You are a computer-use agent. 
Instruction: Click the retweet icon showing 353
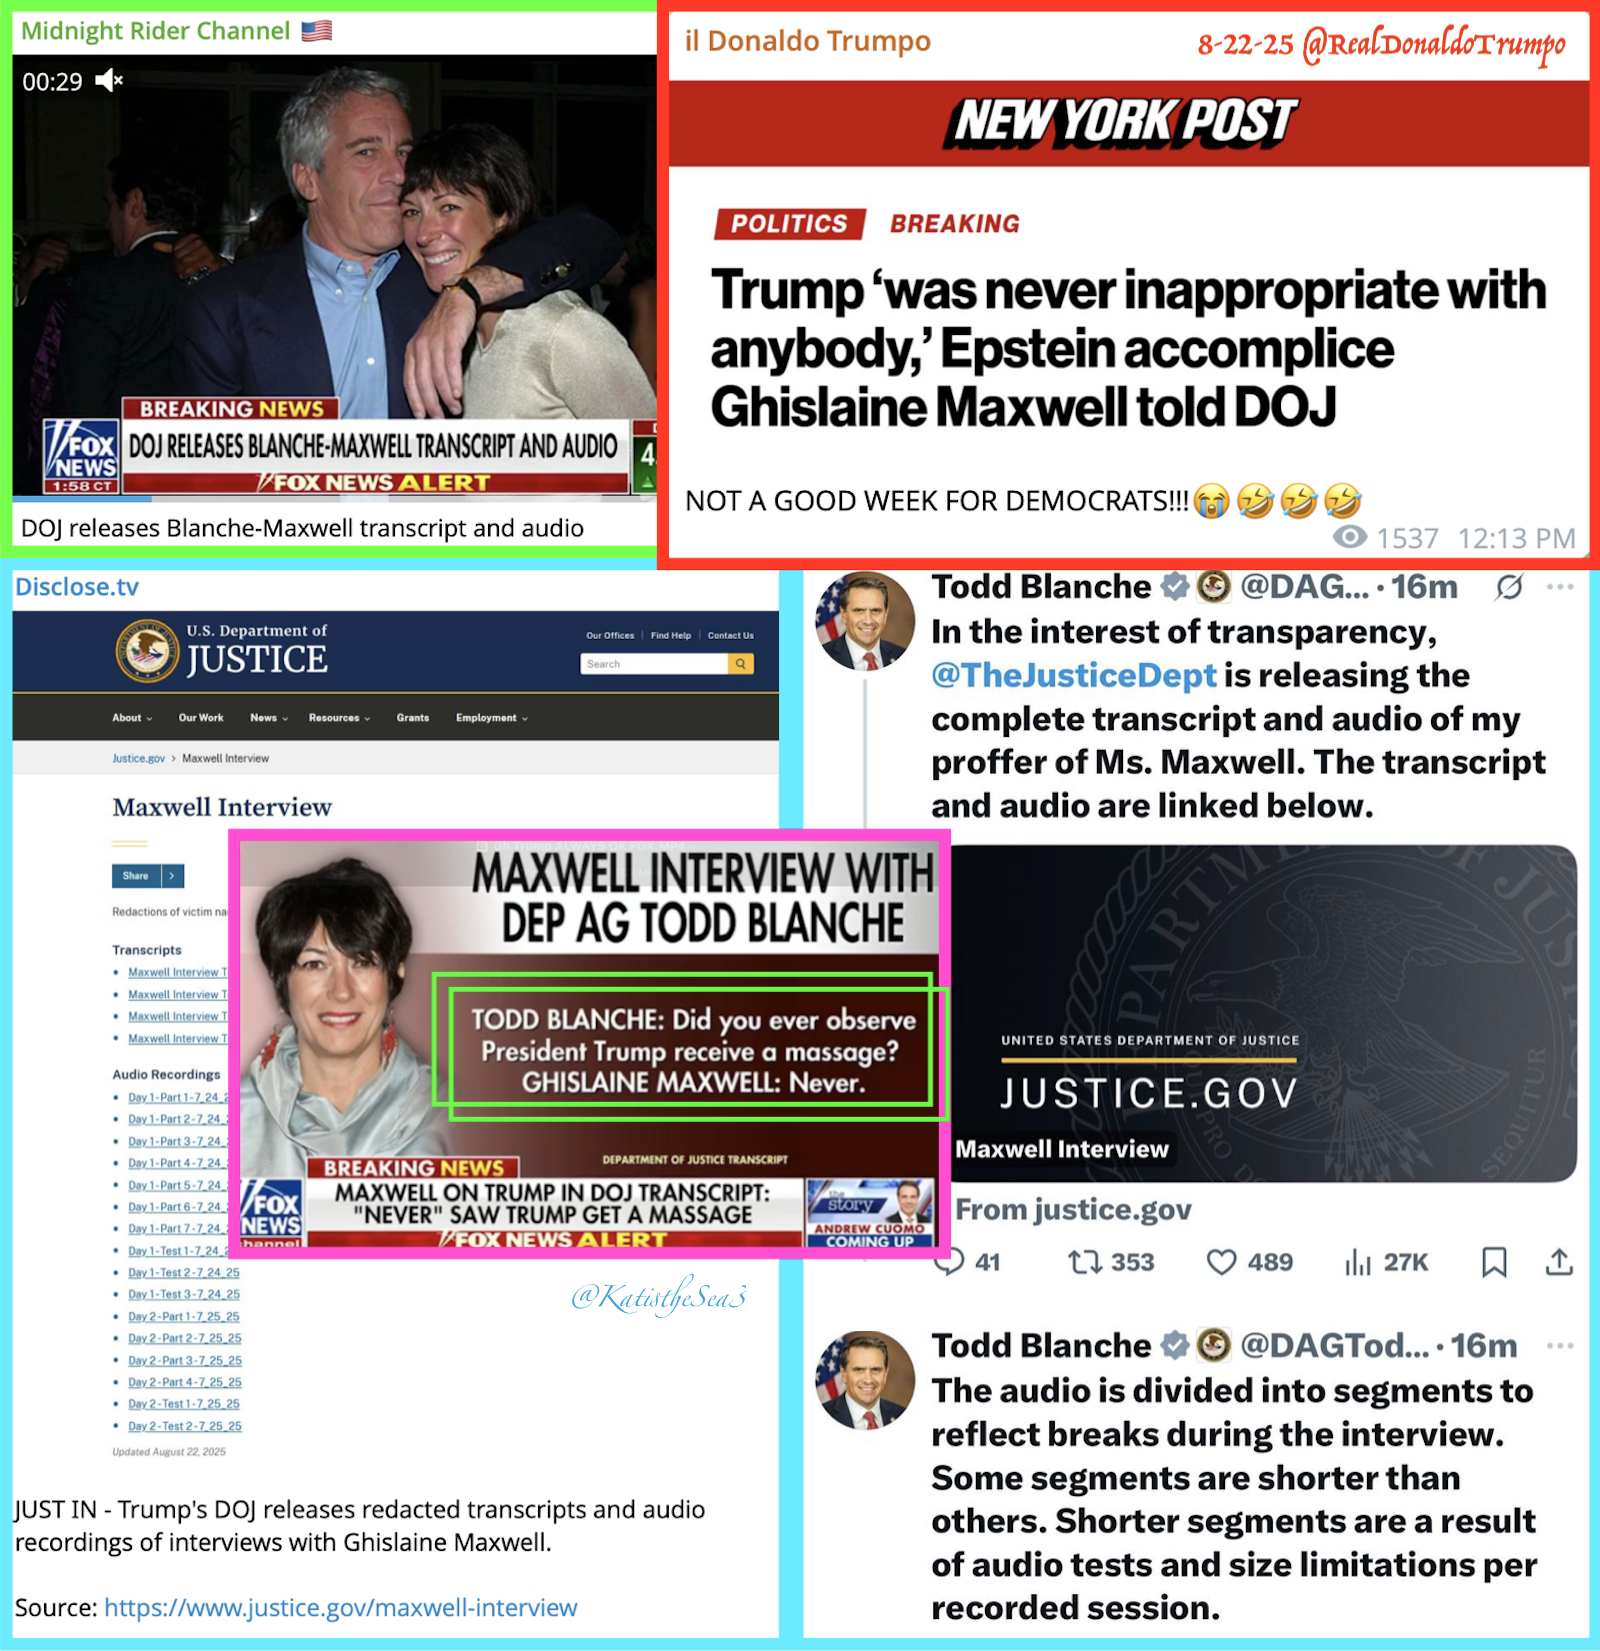click(x=1083, y=1262)
